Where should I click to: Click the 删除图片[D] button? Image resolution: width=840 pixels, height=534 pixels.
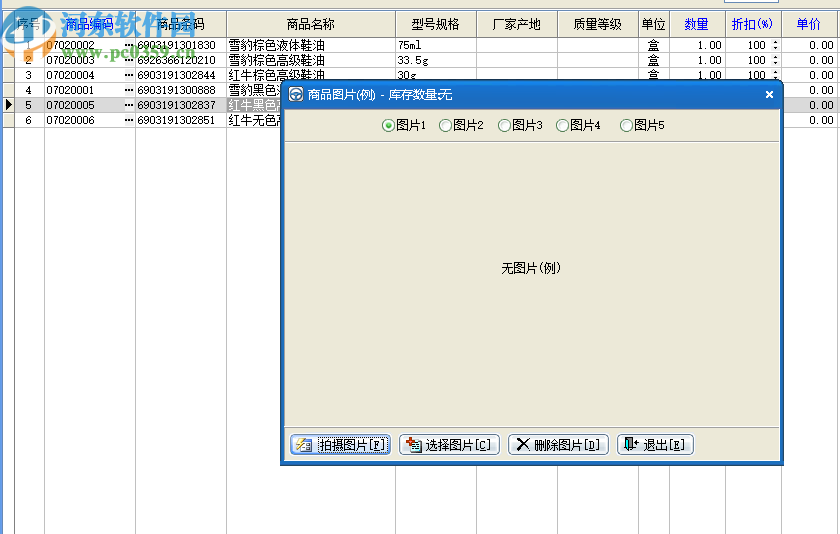pos(558,445)
